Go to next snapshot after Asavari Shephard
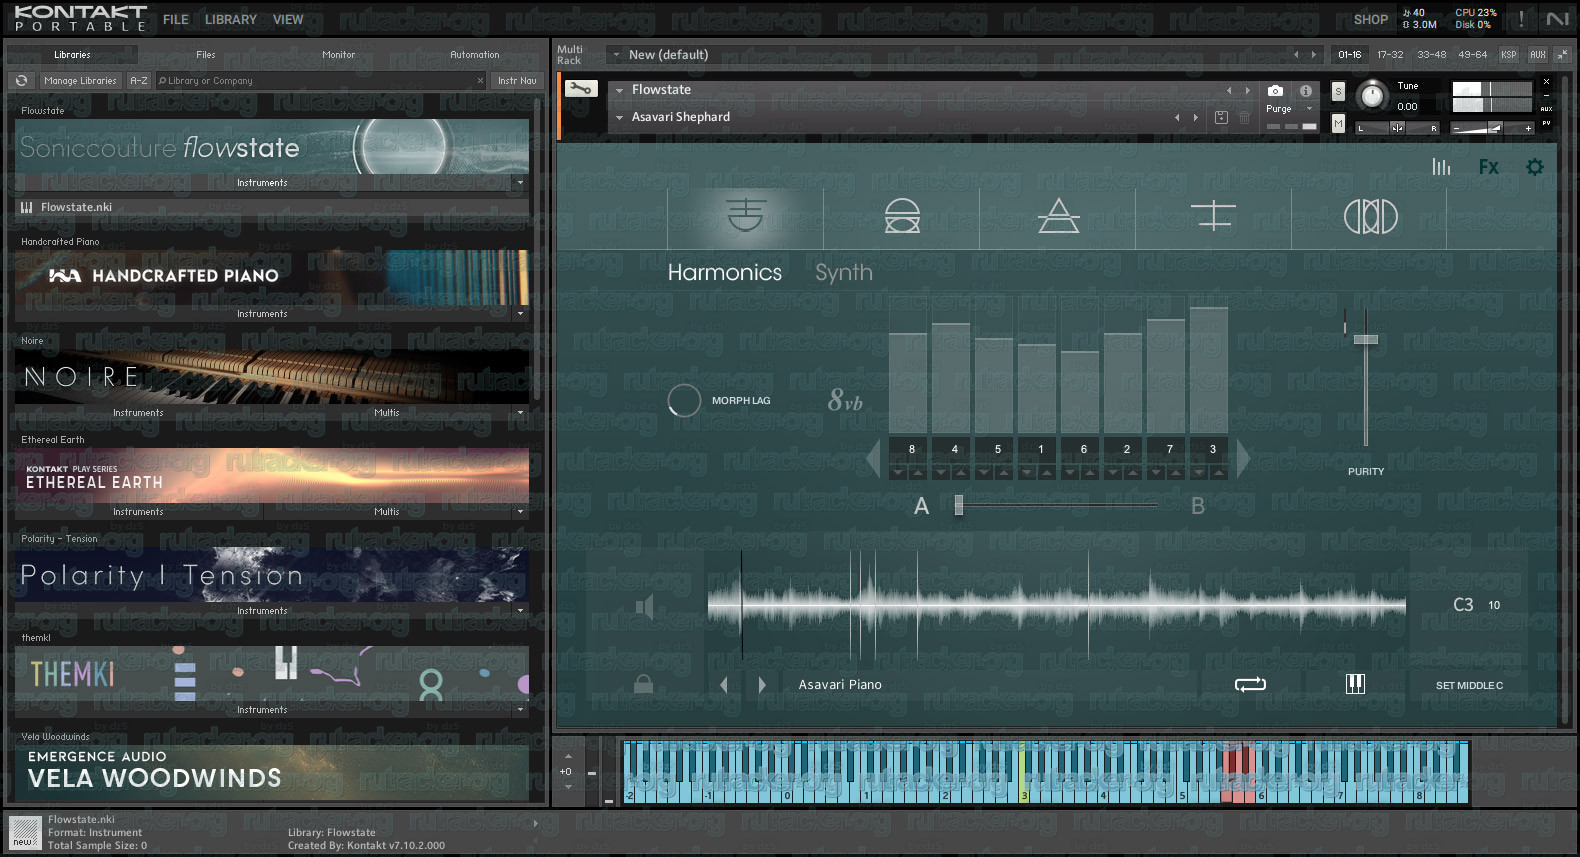The height and width of the screenshot is (857, 1580). (x=1195, y=117)
